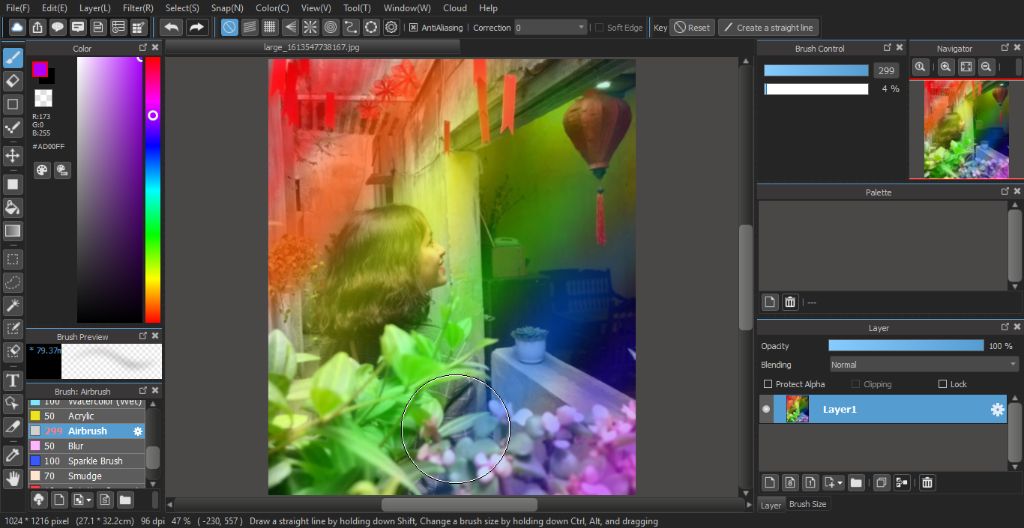Image resolution: width=1024 pixels, height=528 pixels.
Task: Click the export/share icon in toolbar
Action: pyautogui.click(x=37, y=27)
